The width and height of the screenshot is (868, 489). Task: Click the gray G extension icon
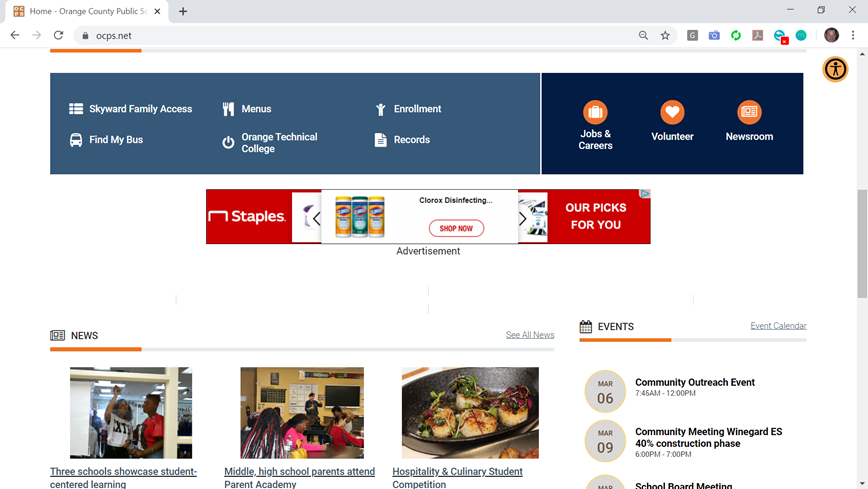(x=692, y=35)
